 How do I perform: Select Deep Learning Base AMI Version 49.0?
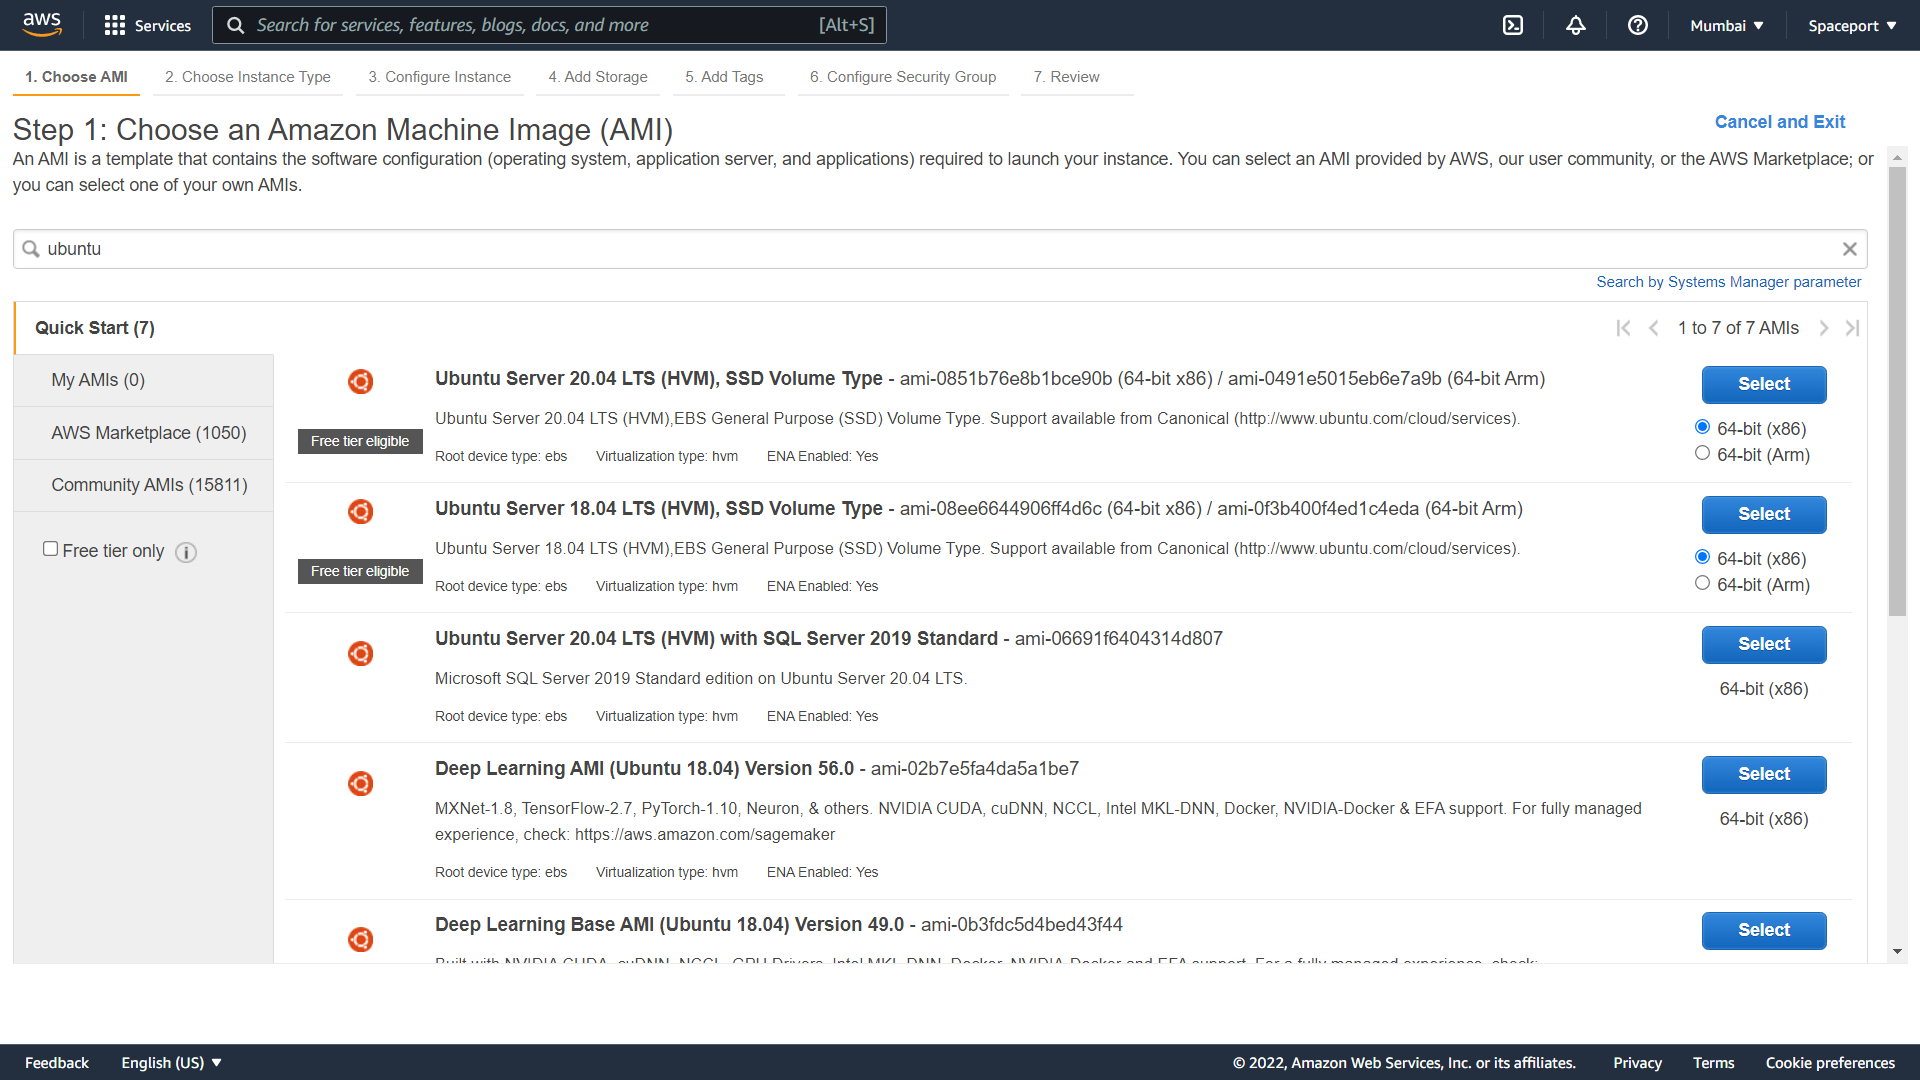pyautogui.click(x=1764, y=930)
